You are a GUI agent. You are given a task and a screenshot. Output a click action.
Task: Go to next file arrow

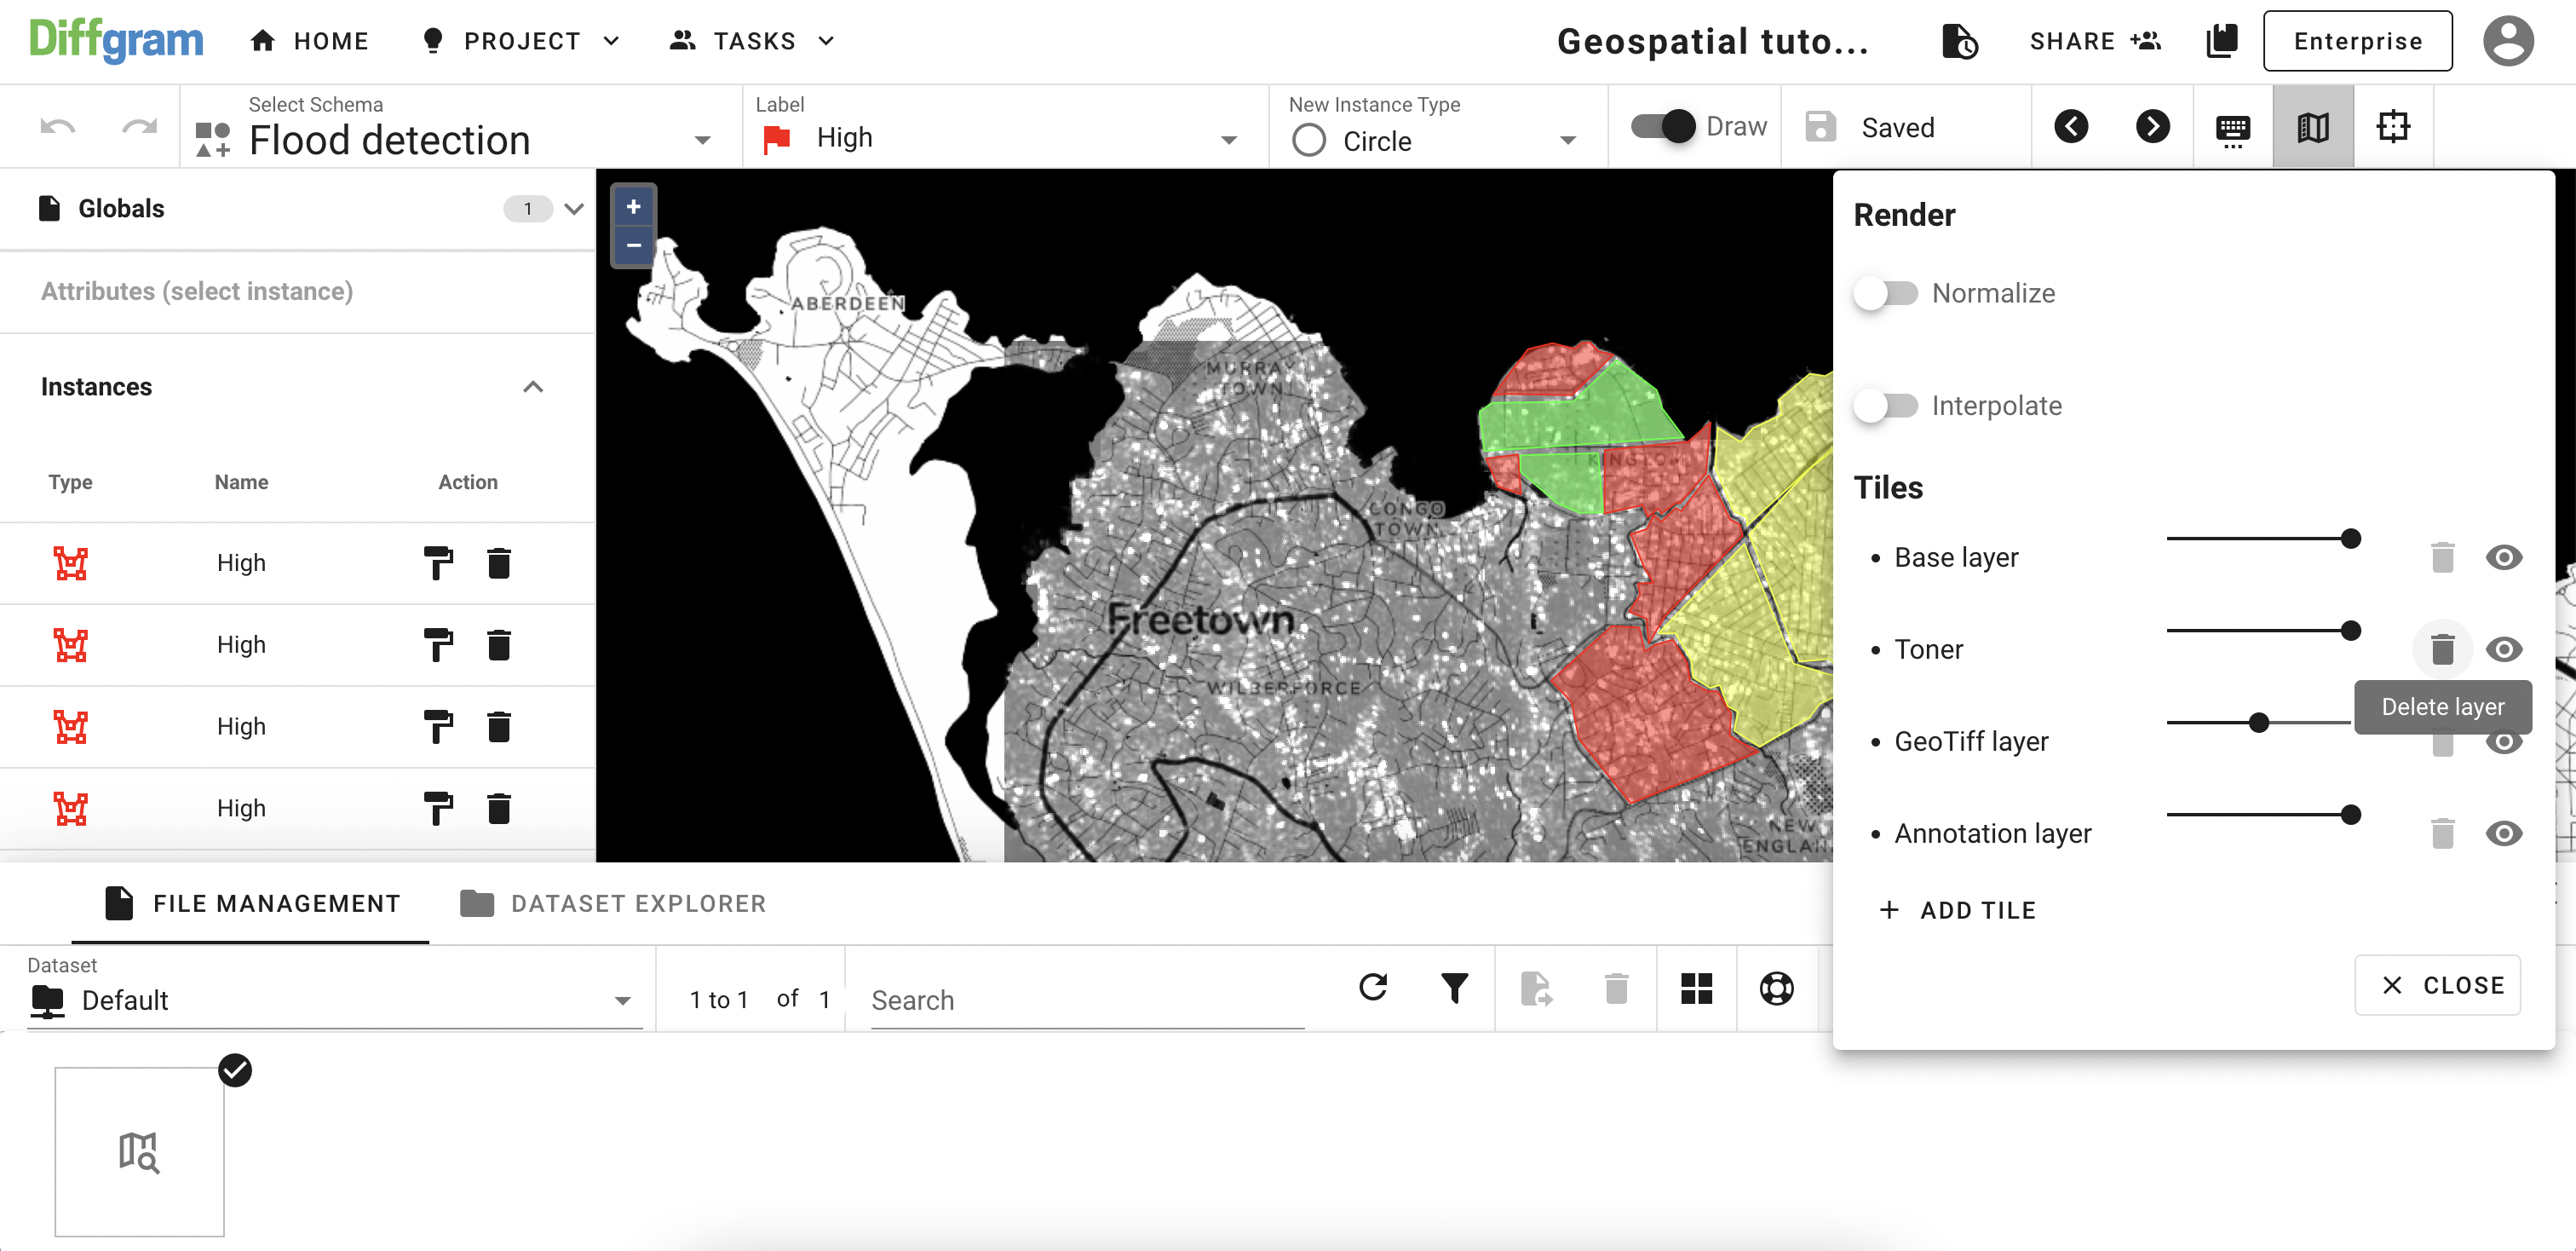click(x=2152, y=127)
